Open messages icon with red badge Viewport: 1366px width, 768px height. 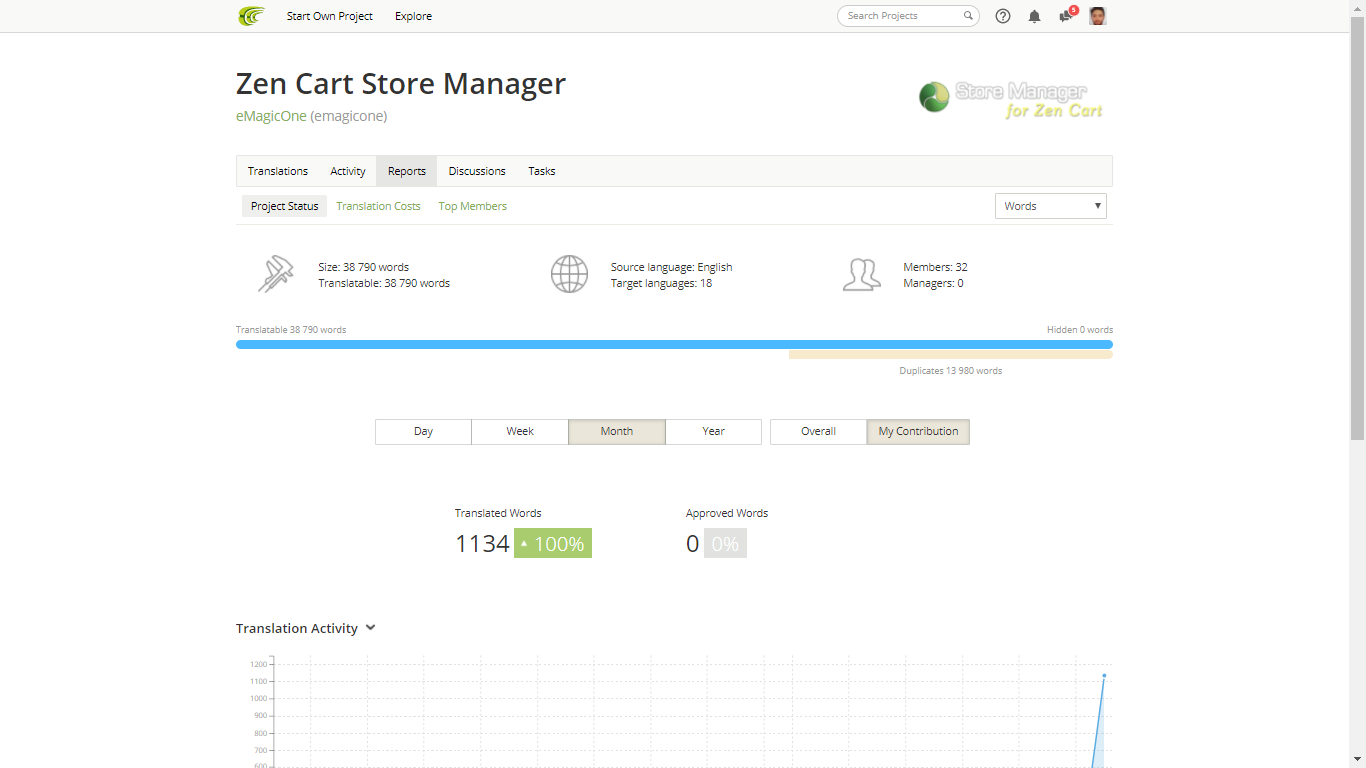point(1066,16)
